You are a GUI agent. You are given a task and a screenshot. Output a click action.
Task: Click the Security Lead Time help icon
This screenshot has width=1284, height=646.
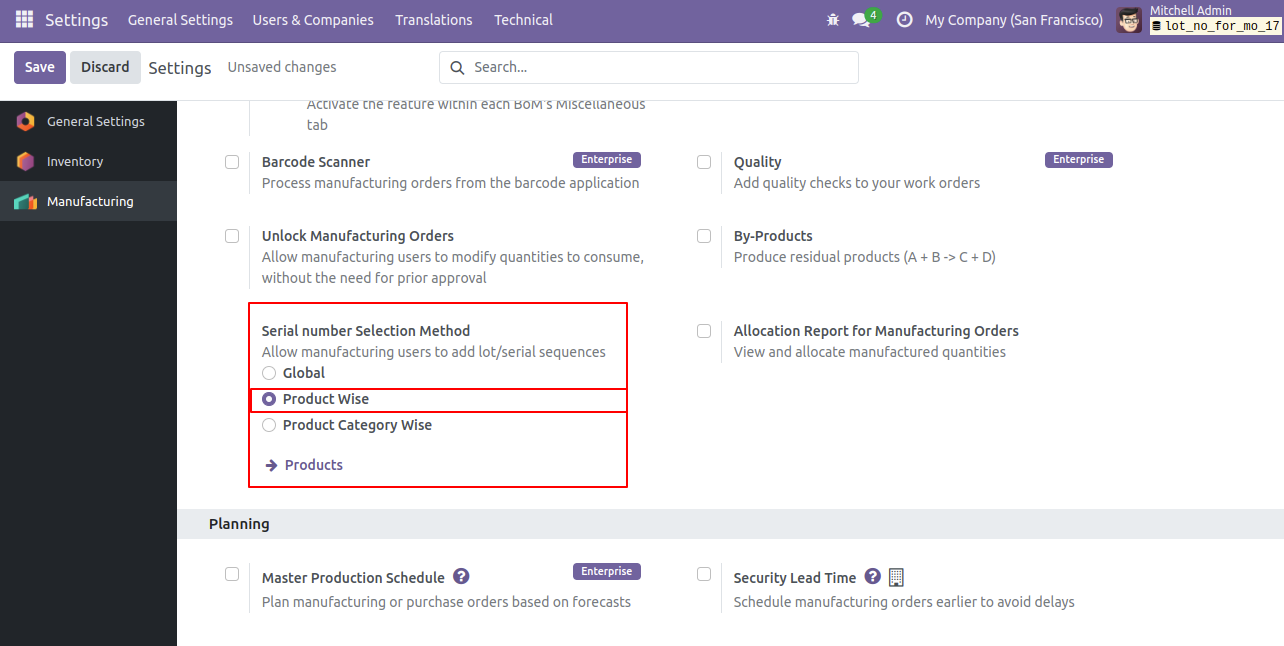pos(873,576)
